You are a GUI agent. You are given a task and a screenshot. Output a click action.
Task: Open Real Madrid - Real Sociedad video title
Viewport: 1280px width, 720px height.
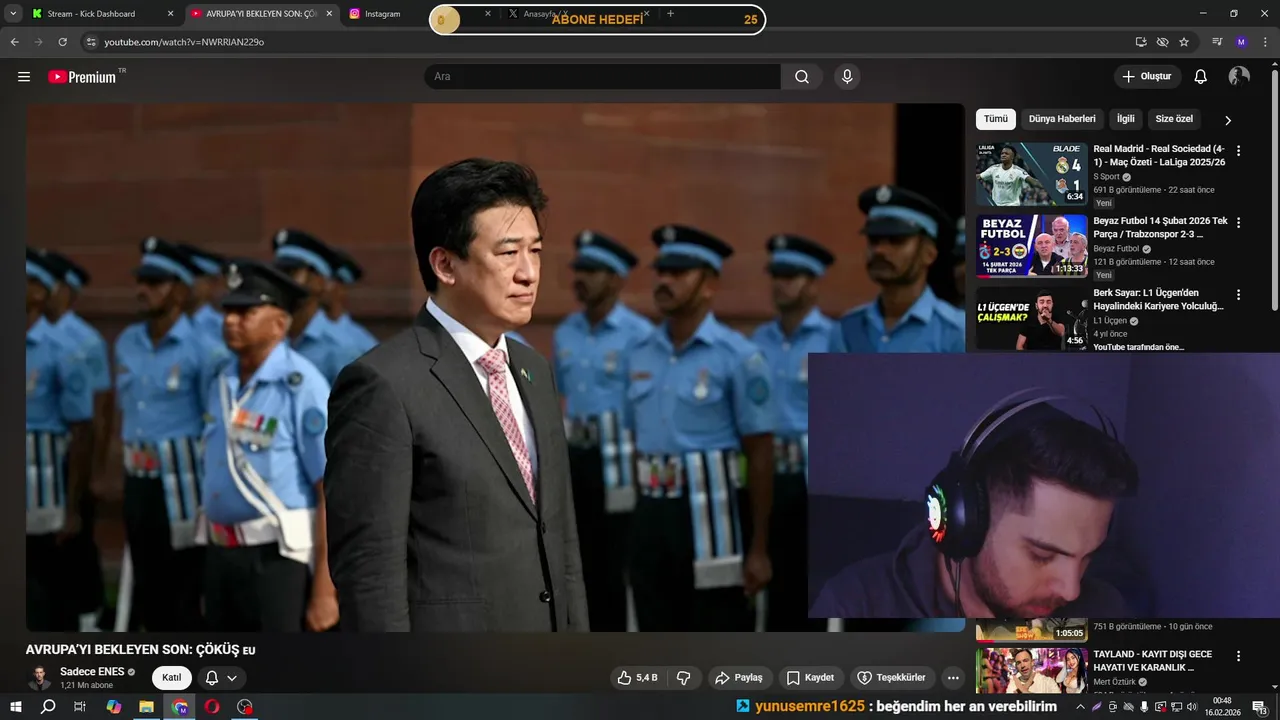pyautogui.click(x=1160, y=155)
